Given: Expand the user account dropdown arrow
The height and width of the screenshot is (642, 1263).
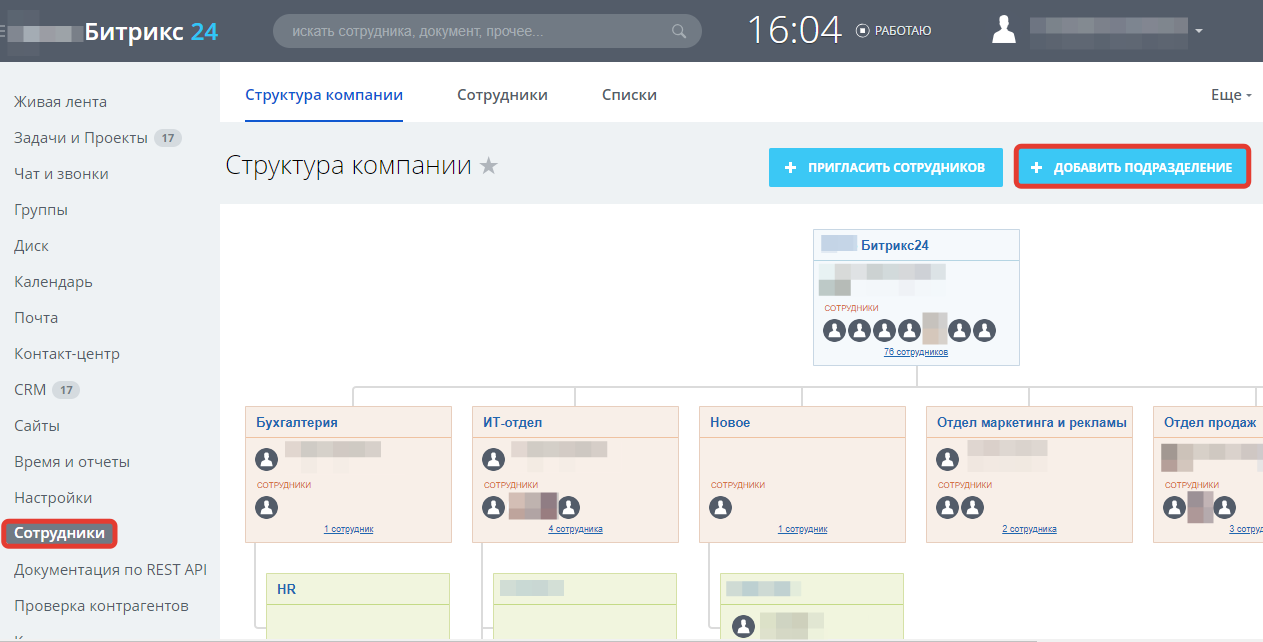Looking at the screenshot, I should point(1198,31).
